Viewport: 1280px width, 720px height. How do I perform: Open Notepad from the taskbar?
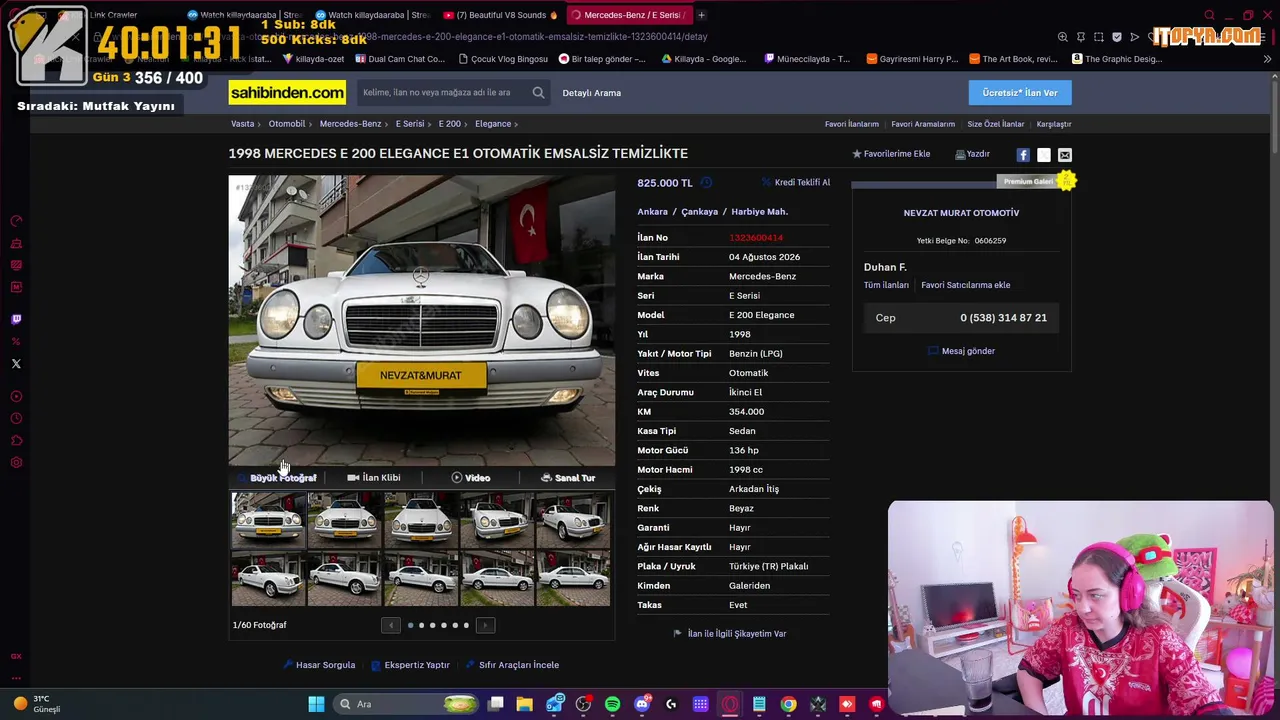pos(759,704)
